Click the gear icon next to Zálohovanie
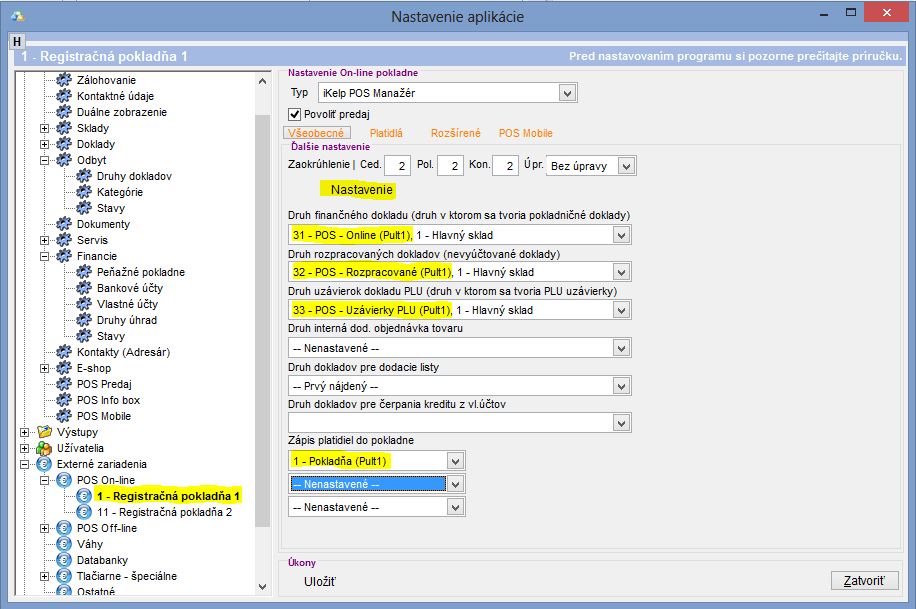The width and height of the screenshot is (916, 609). (65, 80)
